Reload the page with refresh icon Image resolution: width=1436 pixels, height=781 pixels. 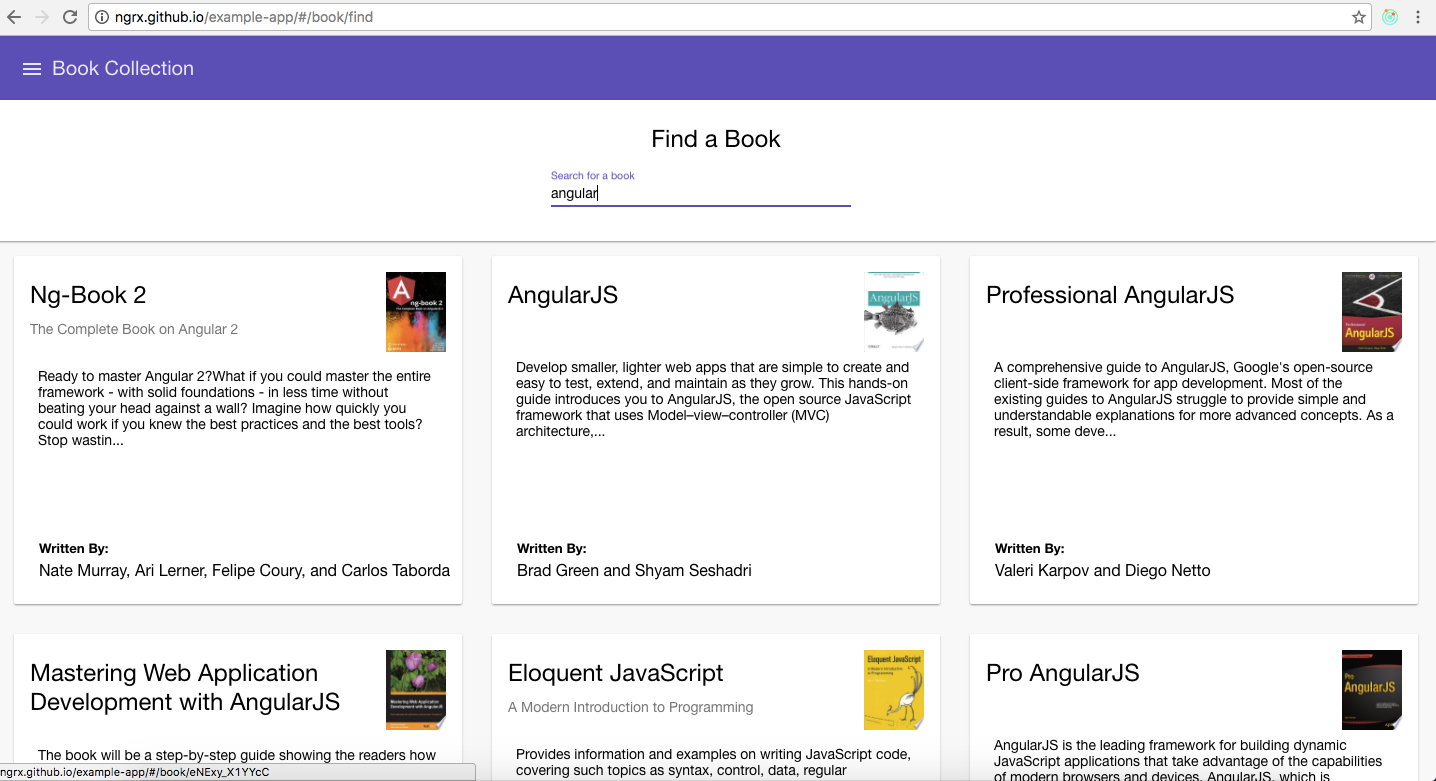70,17
